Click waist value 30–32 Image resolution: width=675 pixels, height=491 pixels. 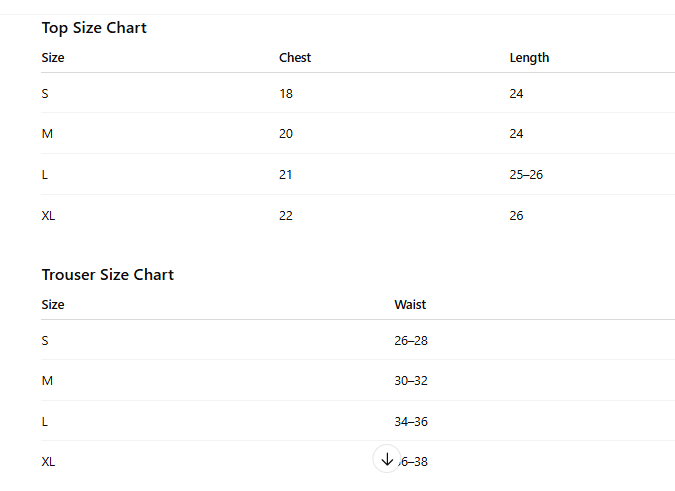pyautogui.click(x=411, y=381)
